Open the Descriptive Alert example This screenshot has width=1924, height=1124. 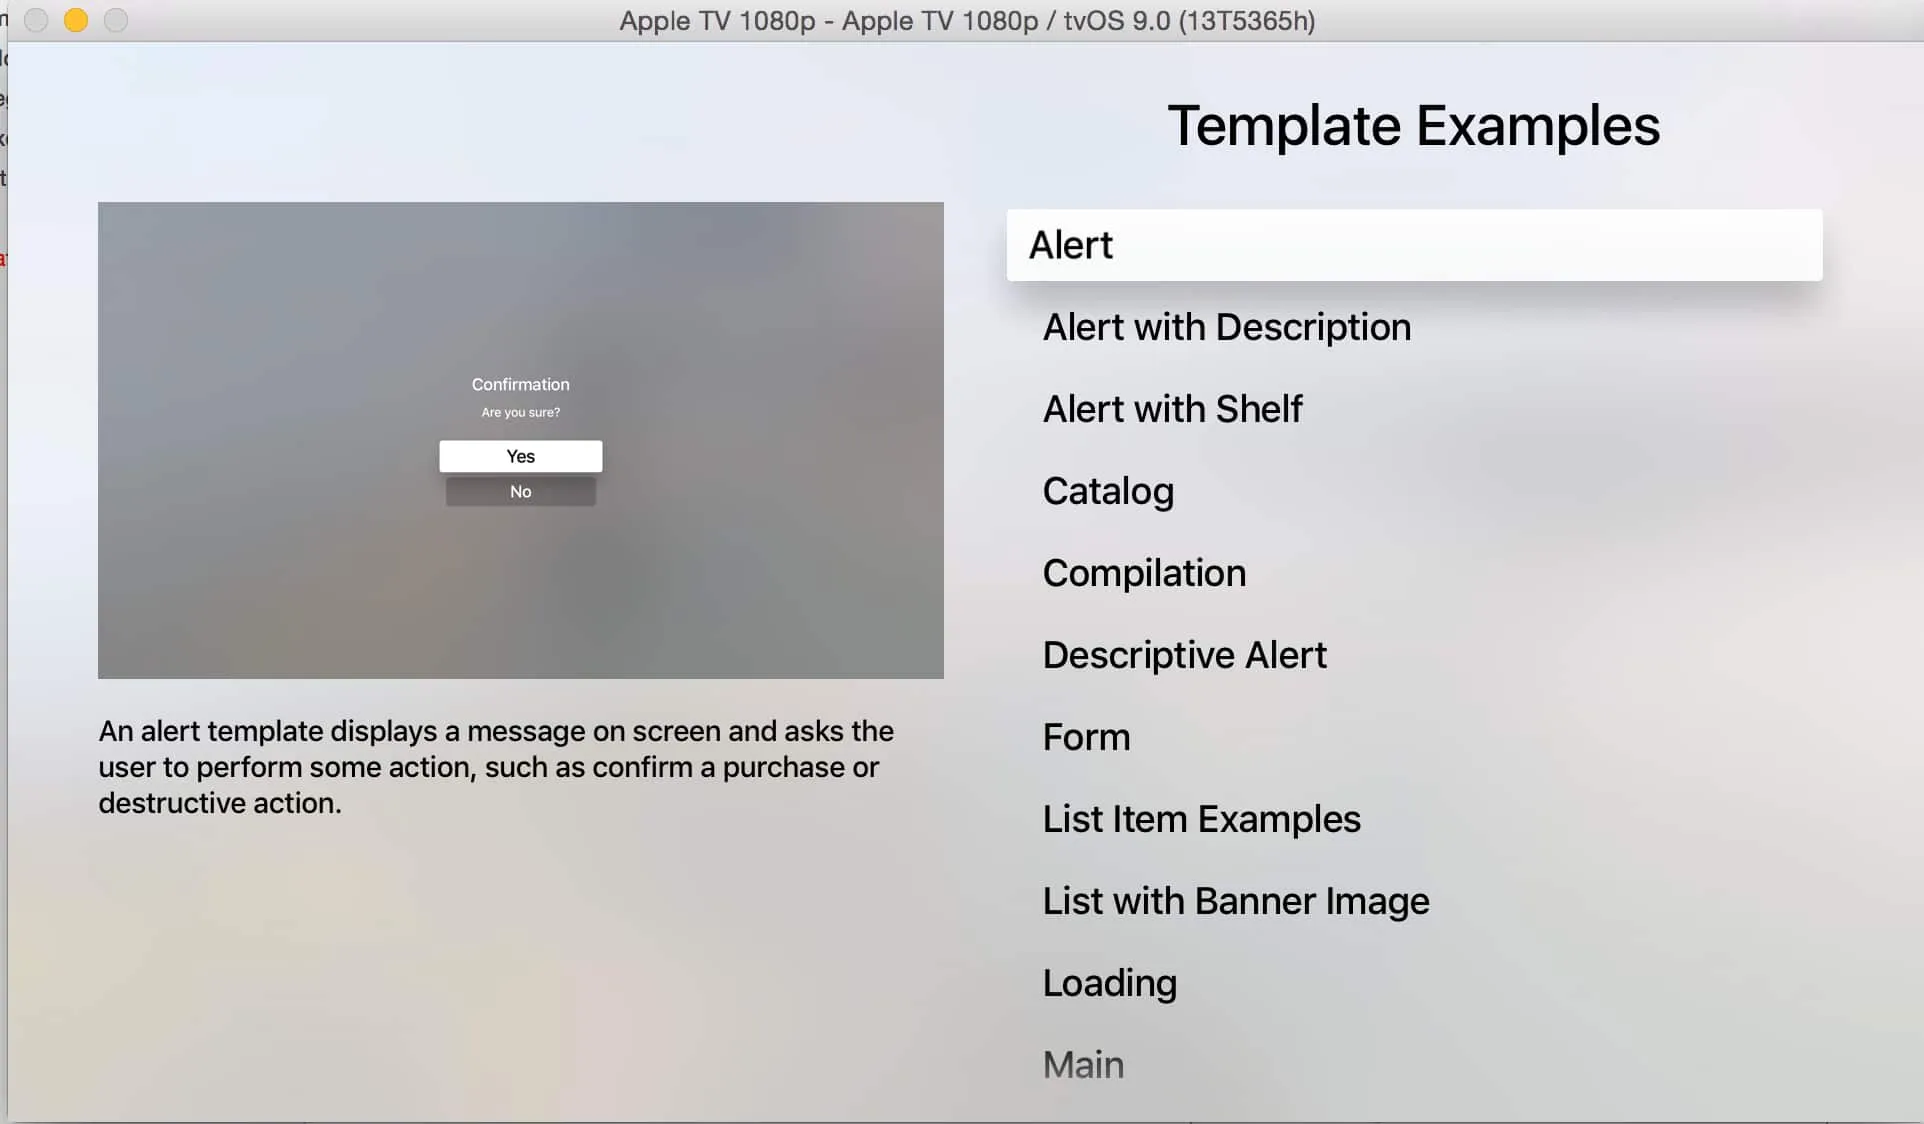click(1184, 655)
